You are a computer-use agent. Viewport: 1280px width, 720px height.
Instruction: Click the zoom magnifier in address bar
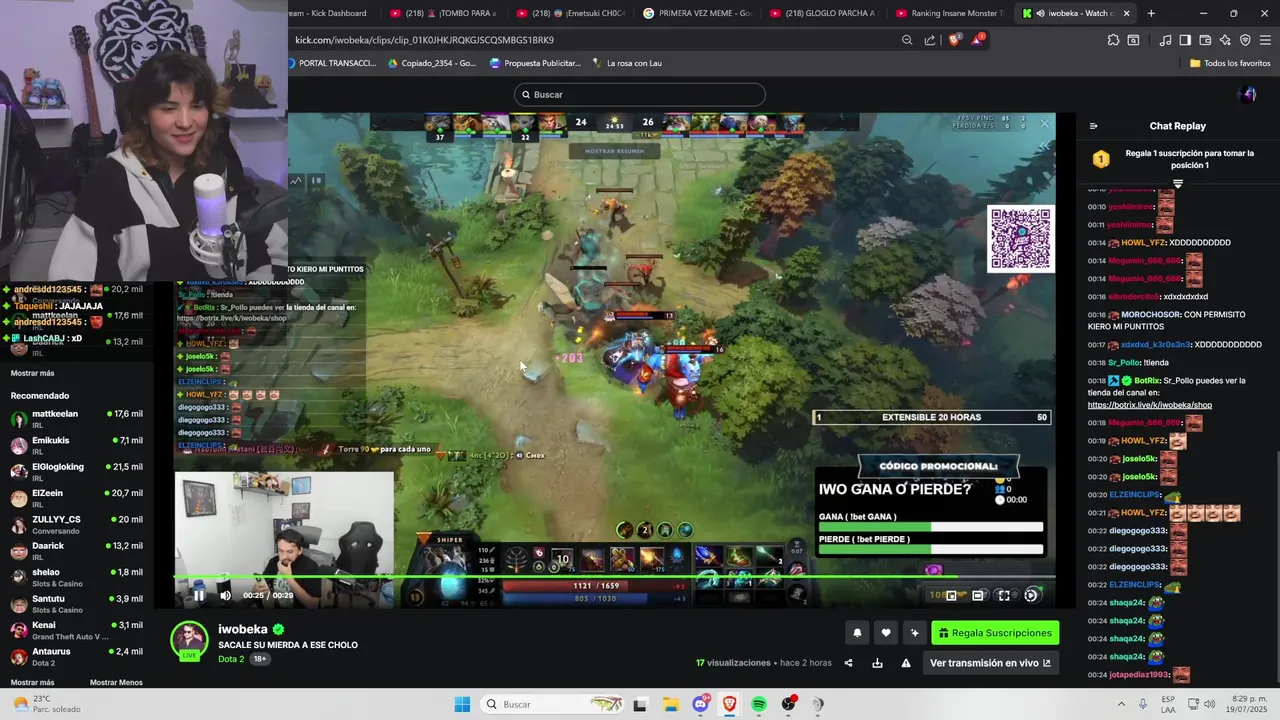tap(907, 40)
